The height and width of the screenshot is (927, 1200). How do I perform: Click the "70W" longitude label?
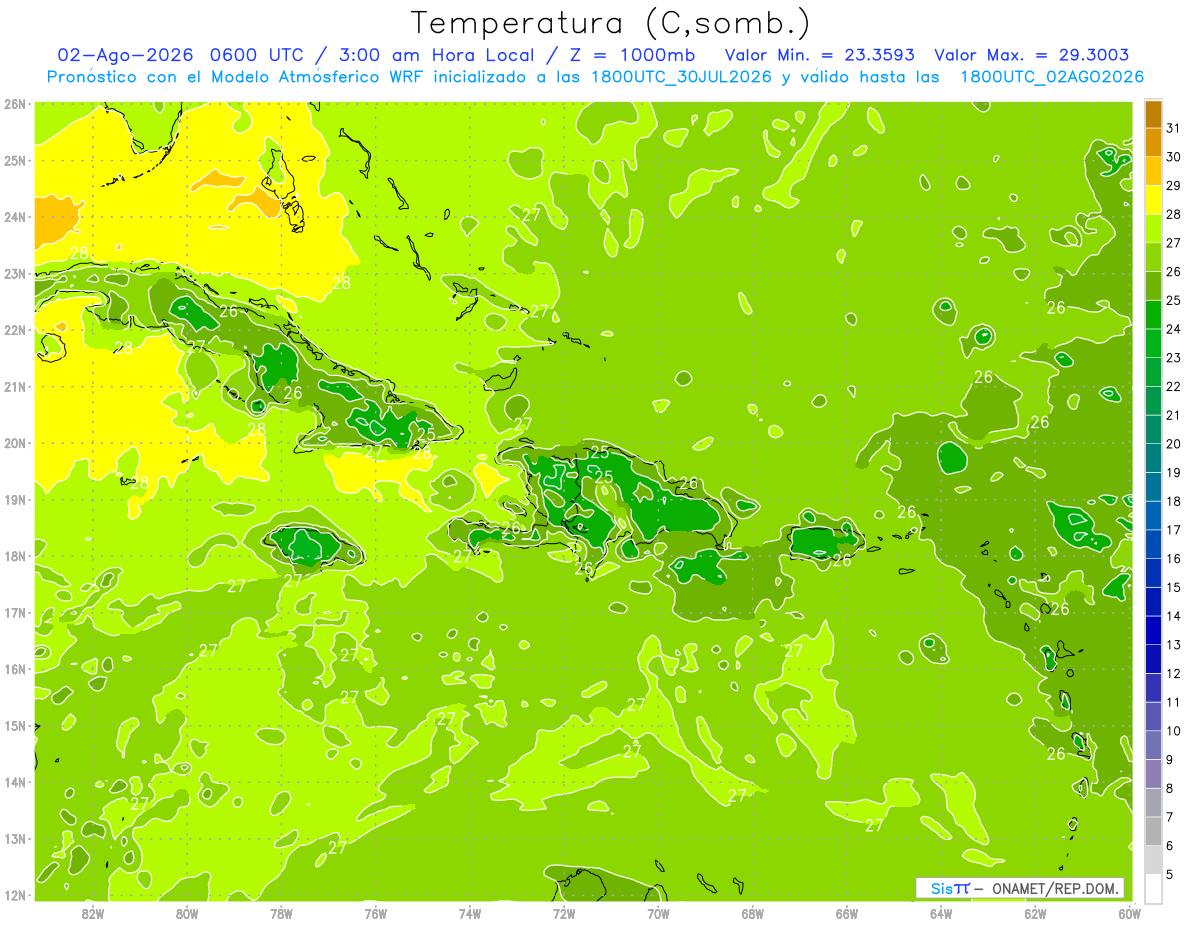(658, 913)
